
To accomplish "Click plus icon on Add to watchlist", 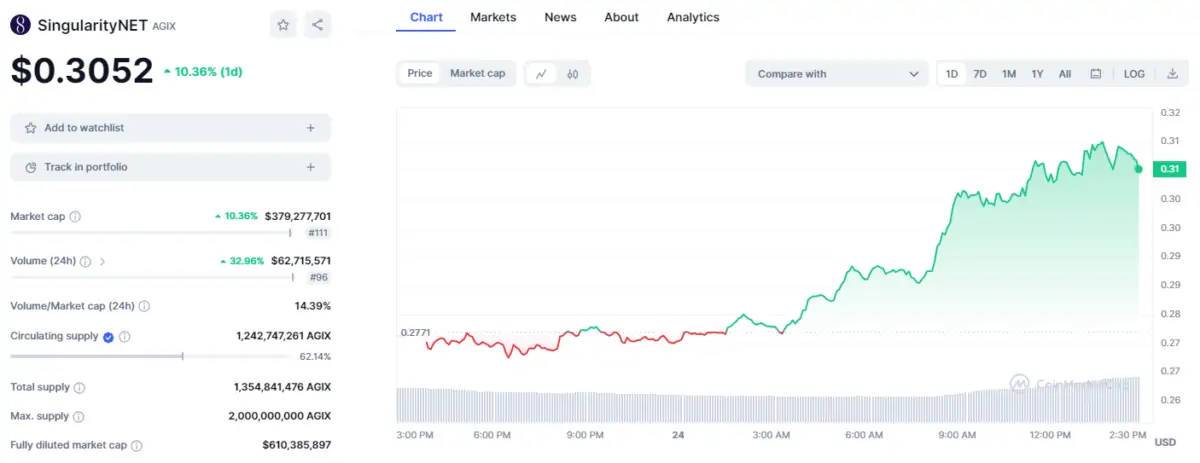I will 311,128.
